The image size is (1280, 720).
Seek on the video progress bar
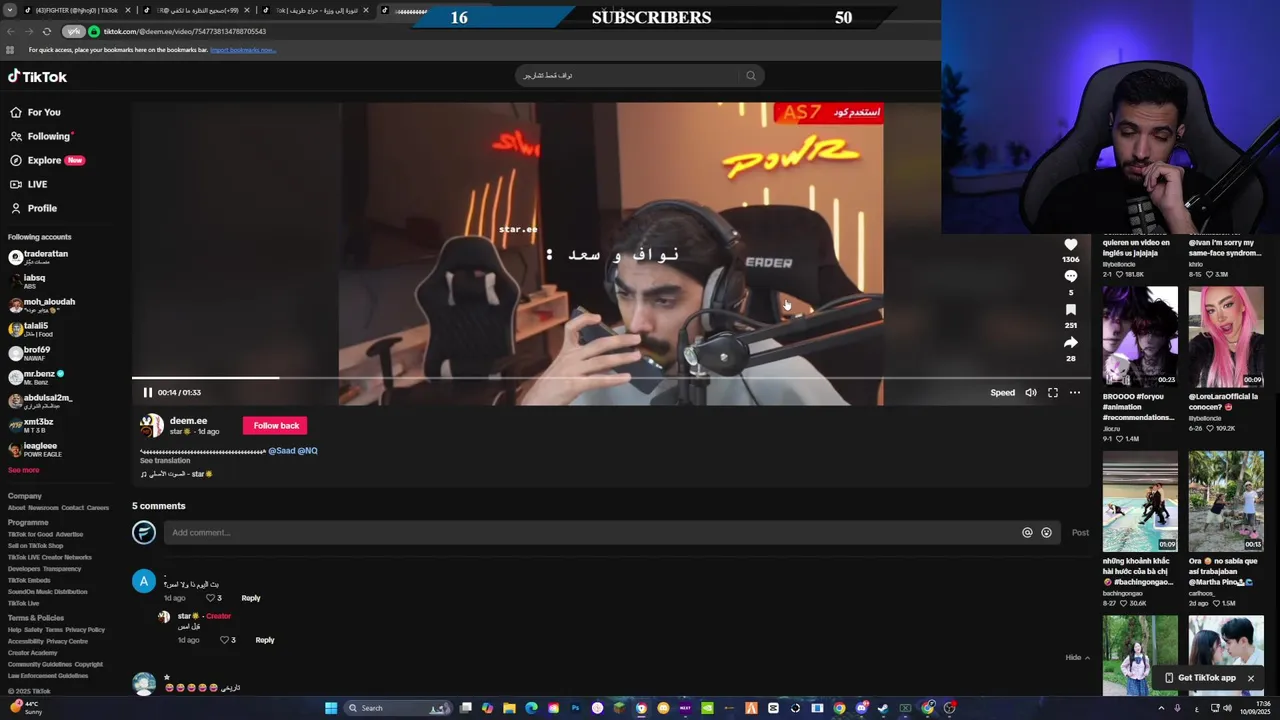coord(611,378)
